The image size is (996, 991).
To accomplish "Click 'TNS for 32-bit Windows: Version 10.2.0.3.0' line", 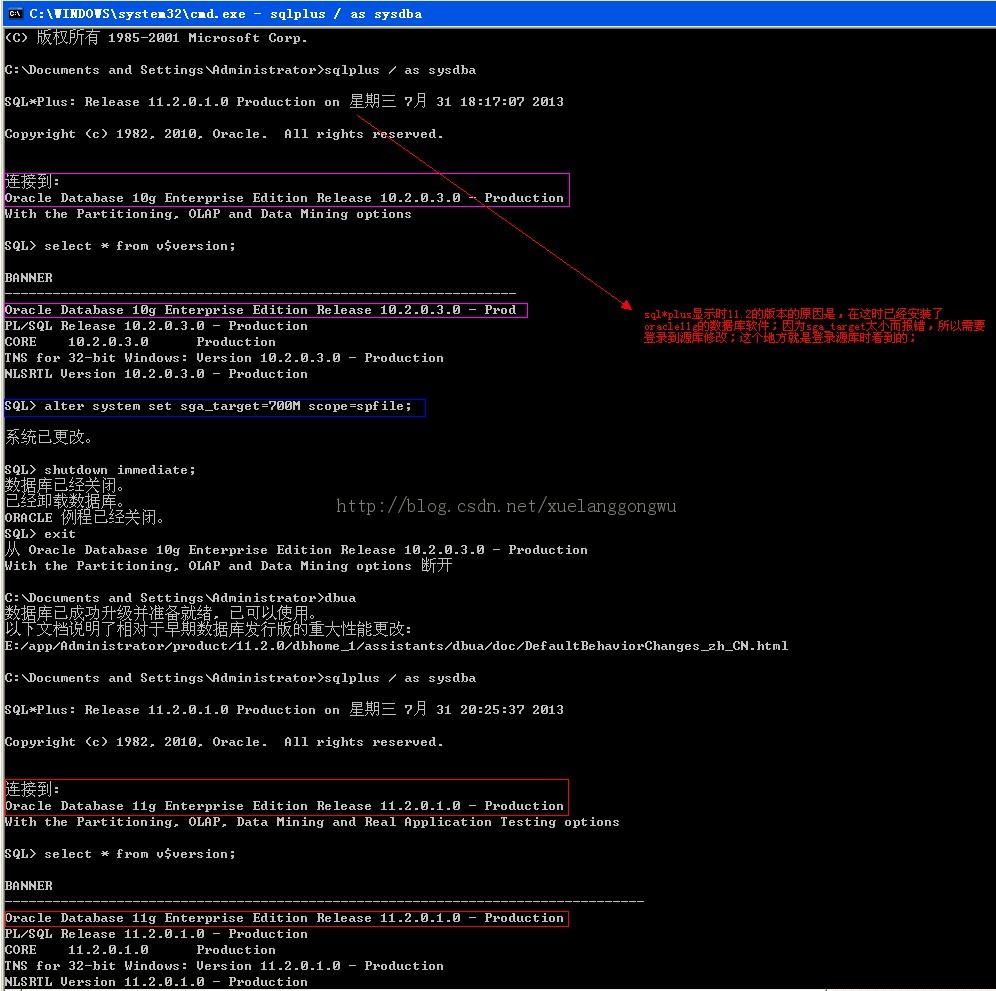I will tap(224, 358).
